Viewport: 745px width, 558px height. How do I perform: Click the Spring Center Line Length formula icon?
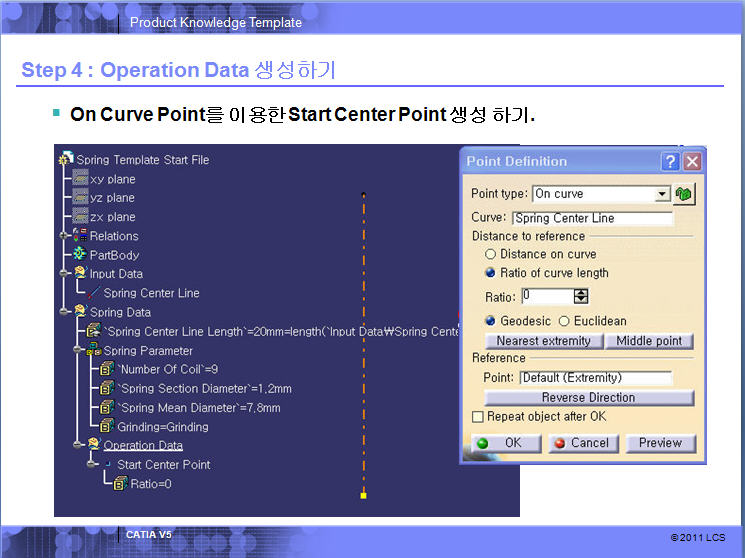pos(94,330)
